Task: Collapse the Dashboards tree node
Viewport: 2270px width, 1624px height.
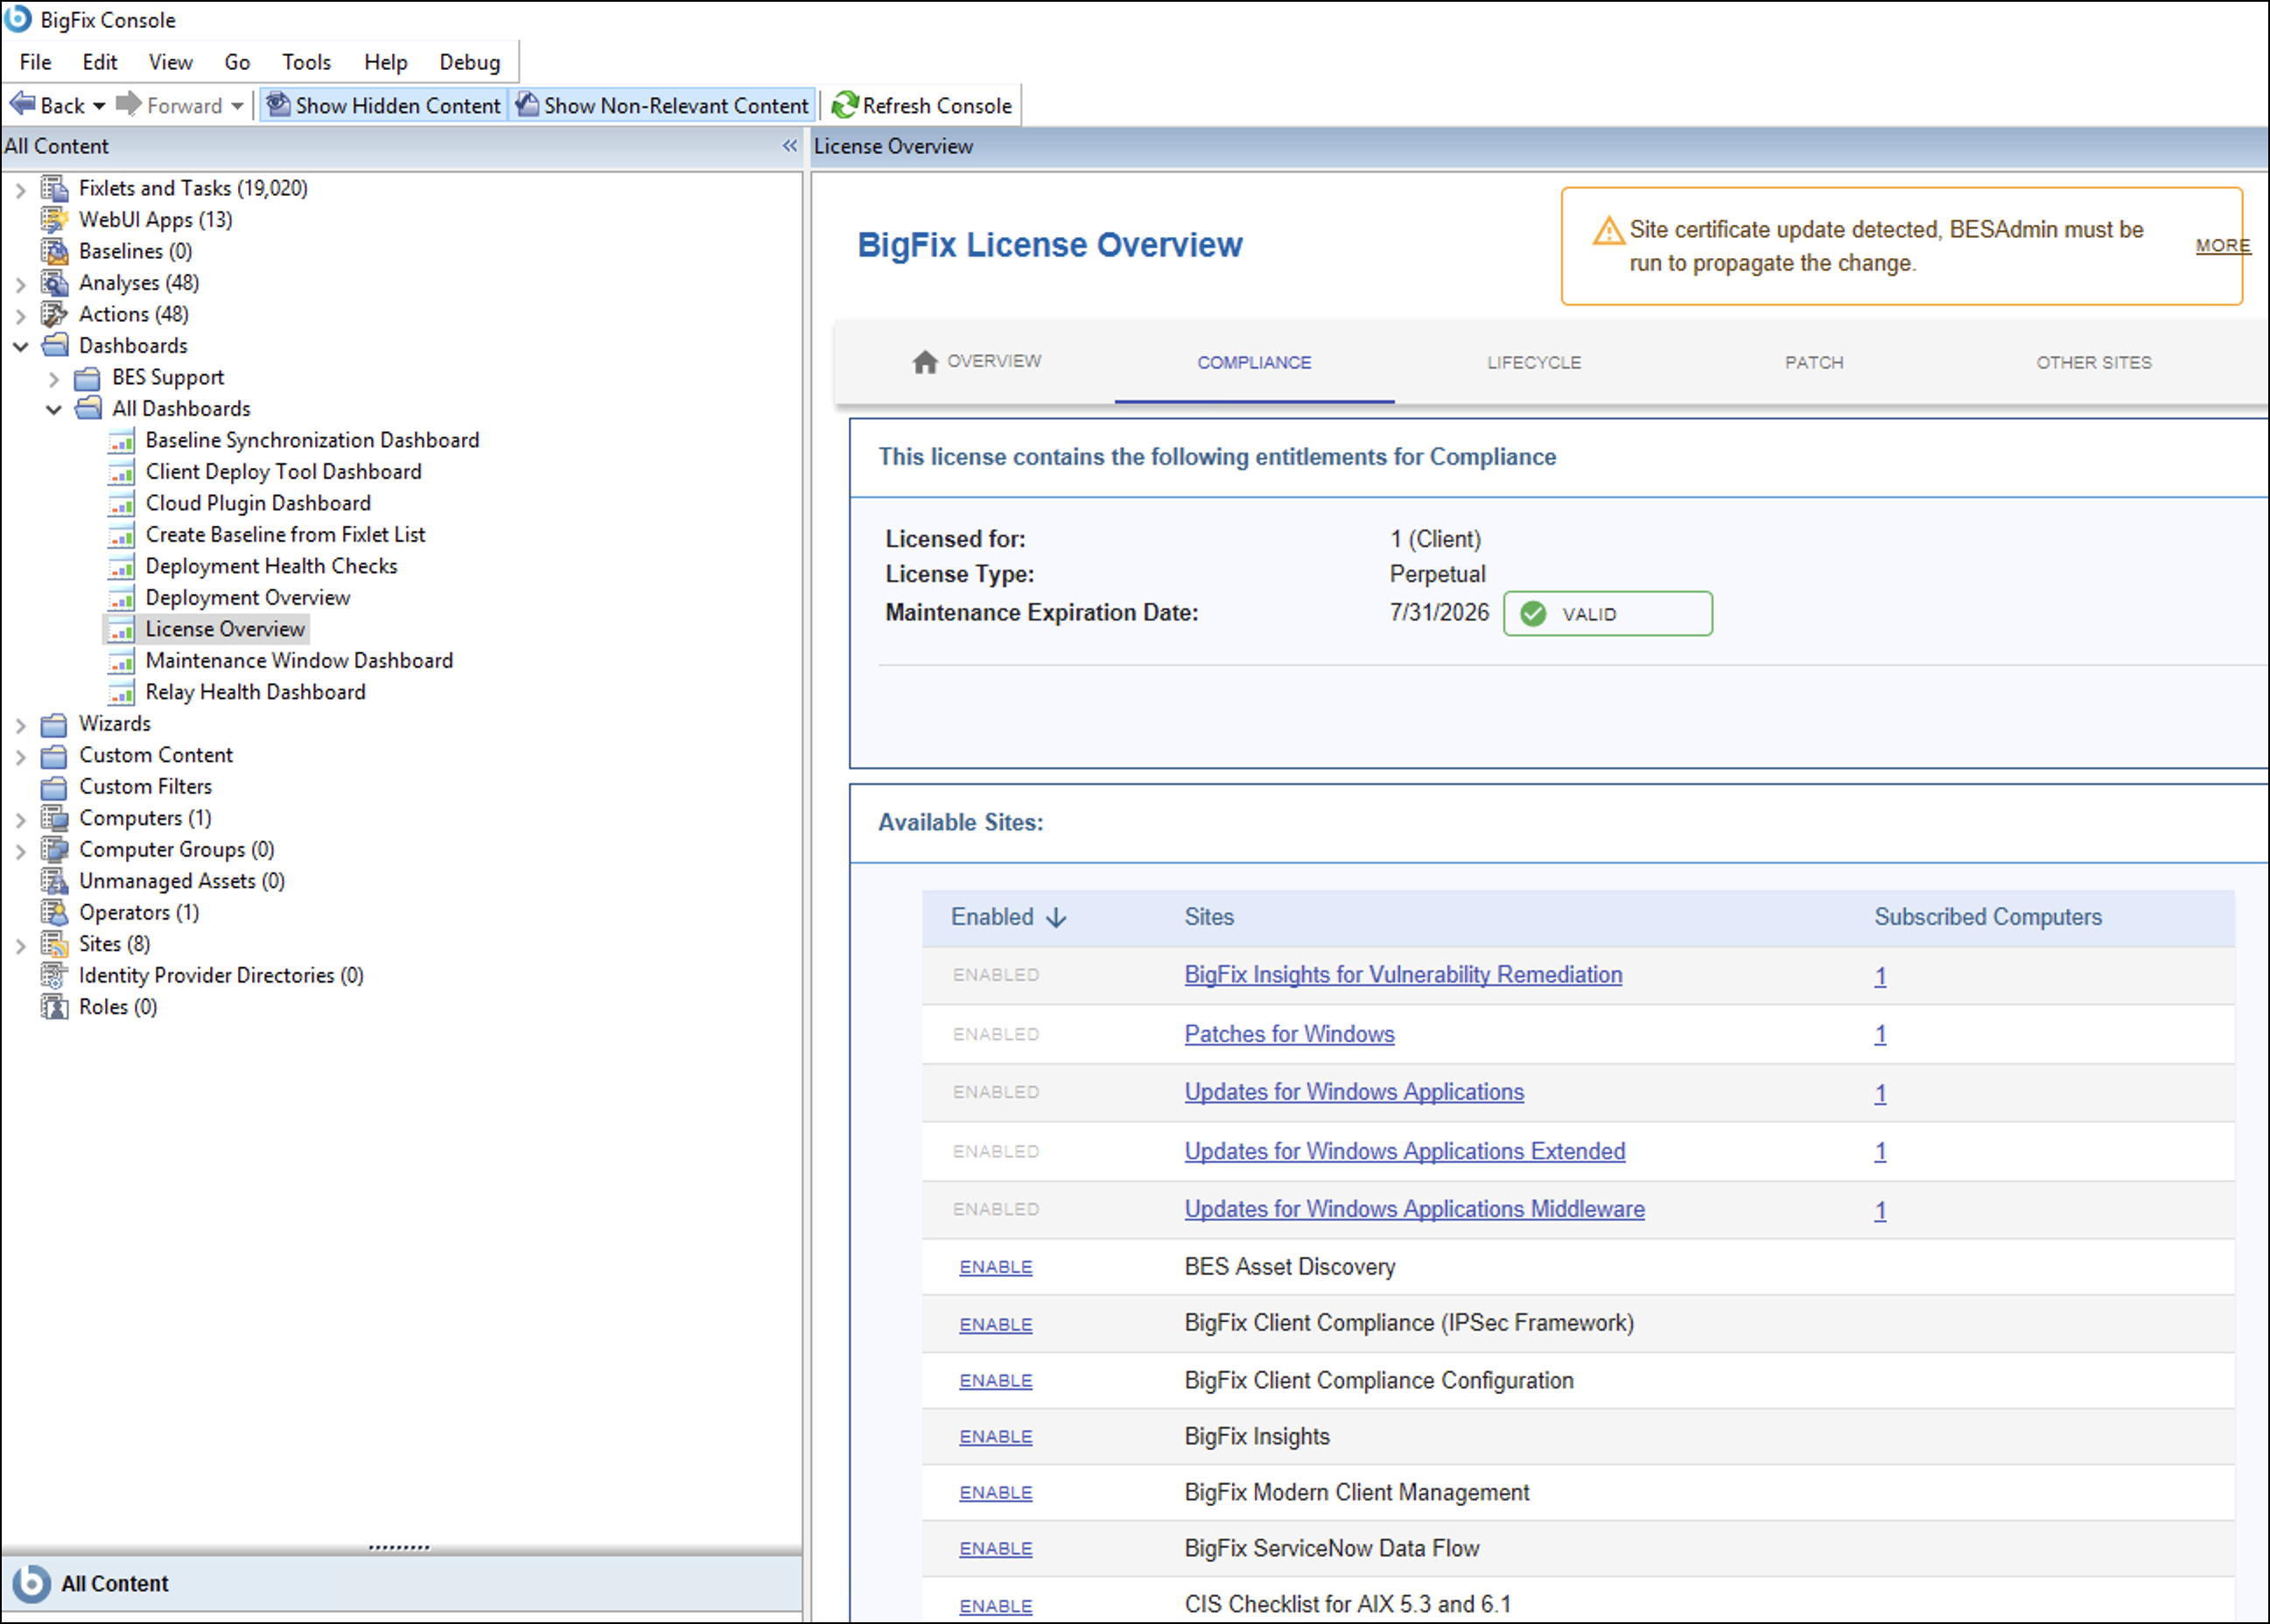Action: tap(21, 346)
